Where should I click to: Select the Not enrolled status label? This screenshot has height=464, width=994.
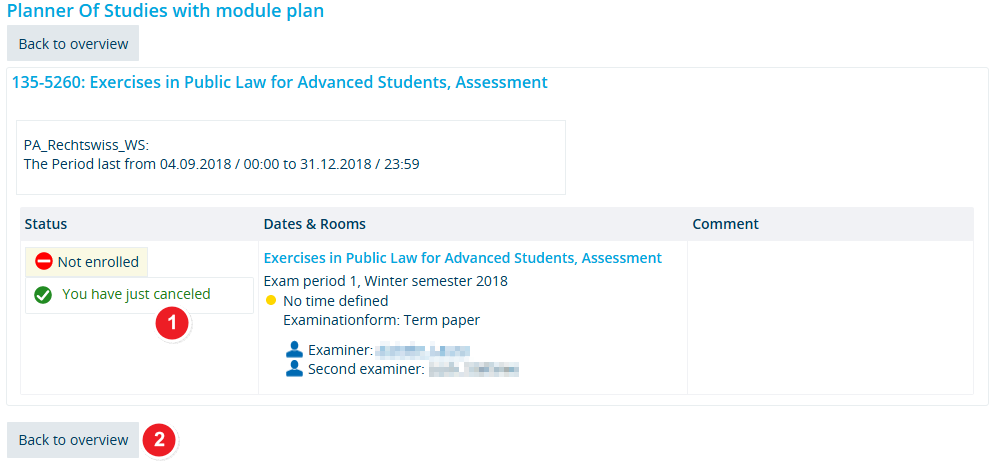tap(98, 262)
